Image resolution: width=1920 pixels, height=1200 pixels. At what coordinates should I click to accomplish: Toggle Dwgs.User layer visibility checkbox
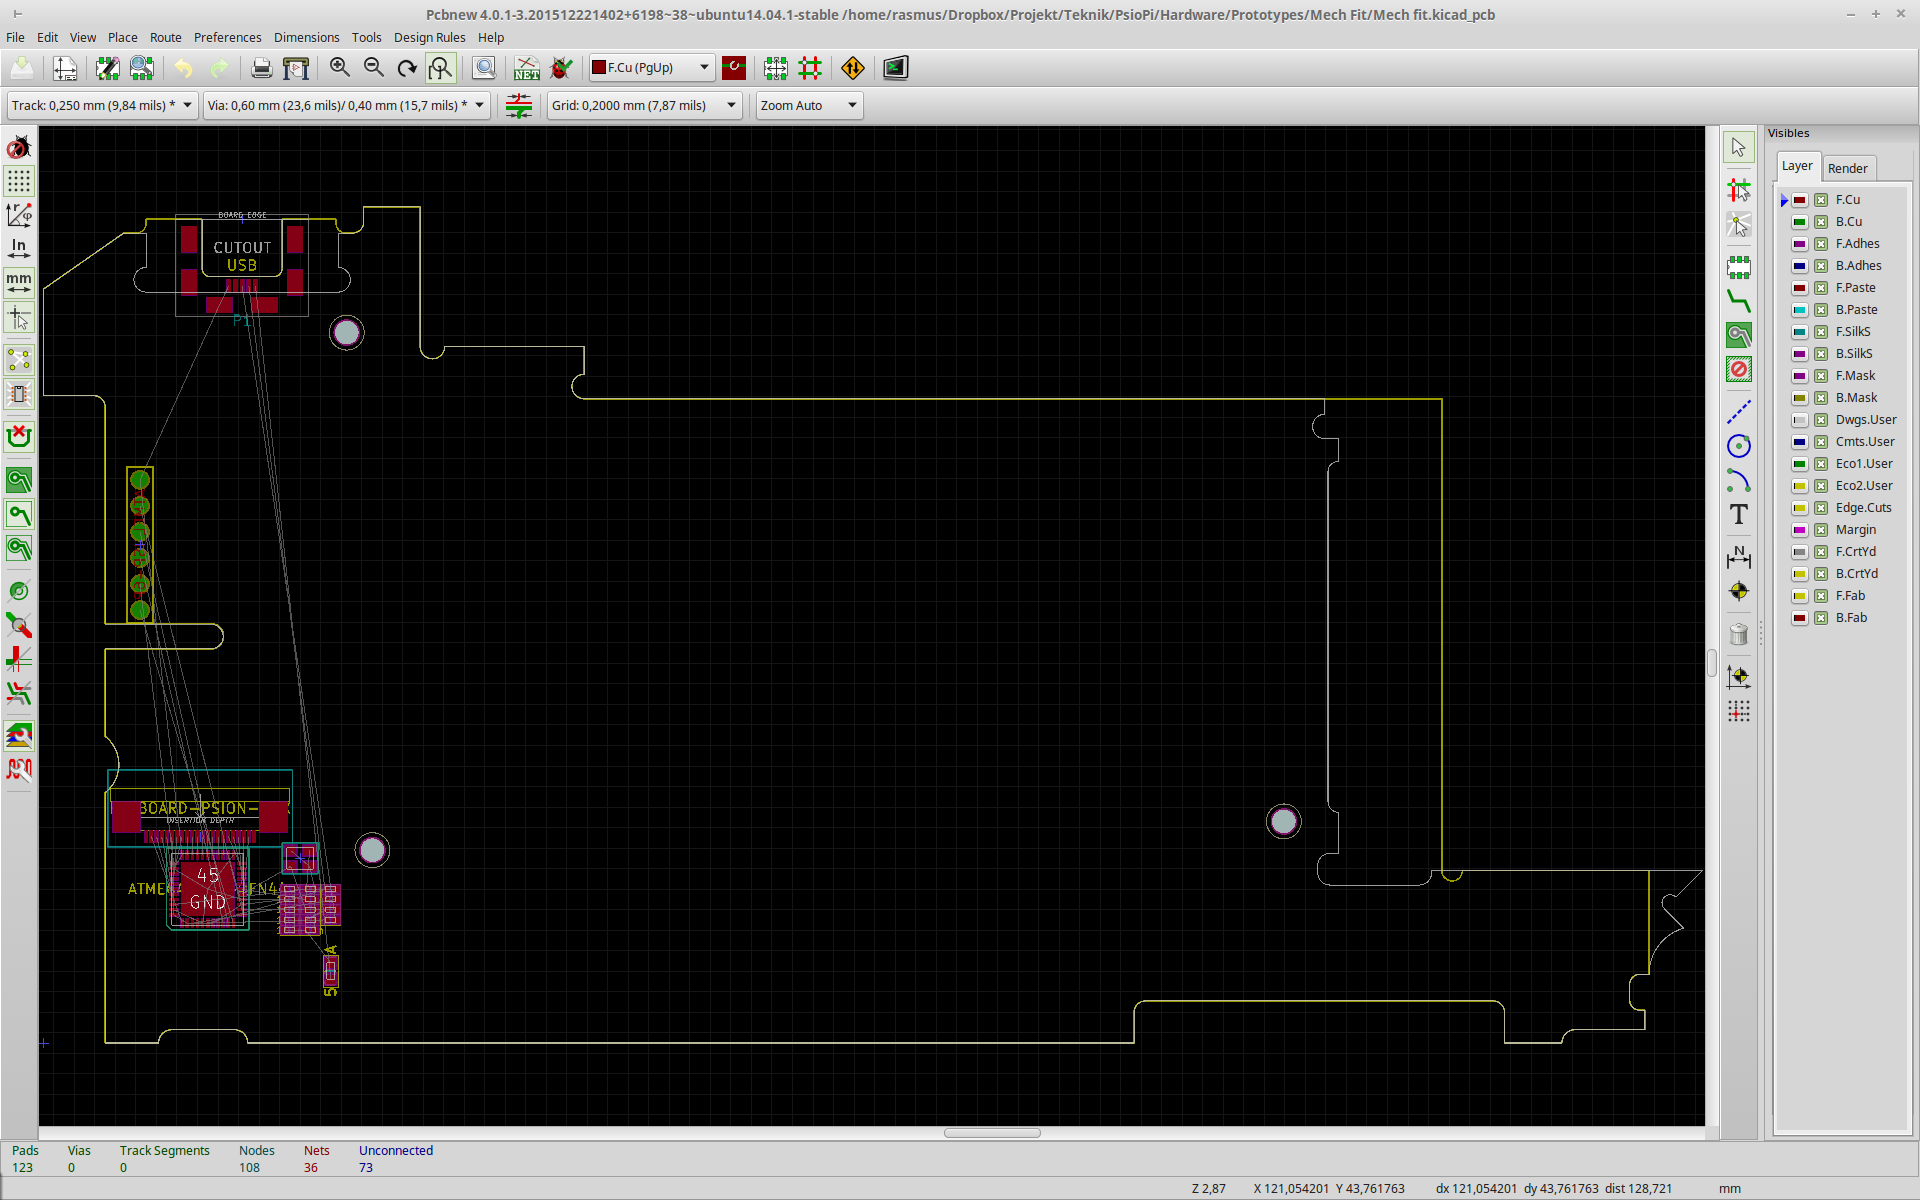1821,420
